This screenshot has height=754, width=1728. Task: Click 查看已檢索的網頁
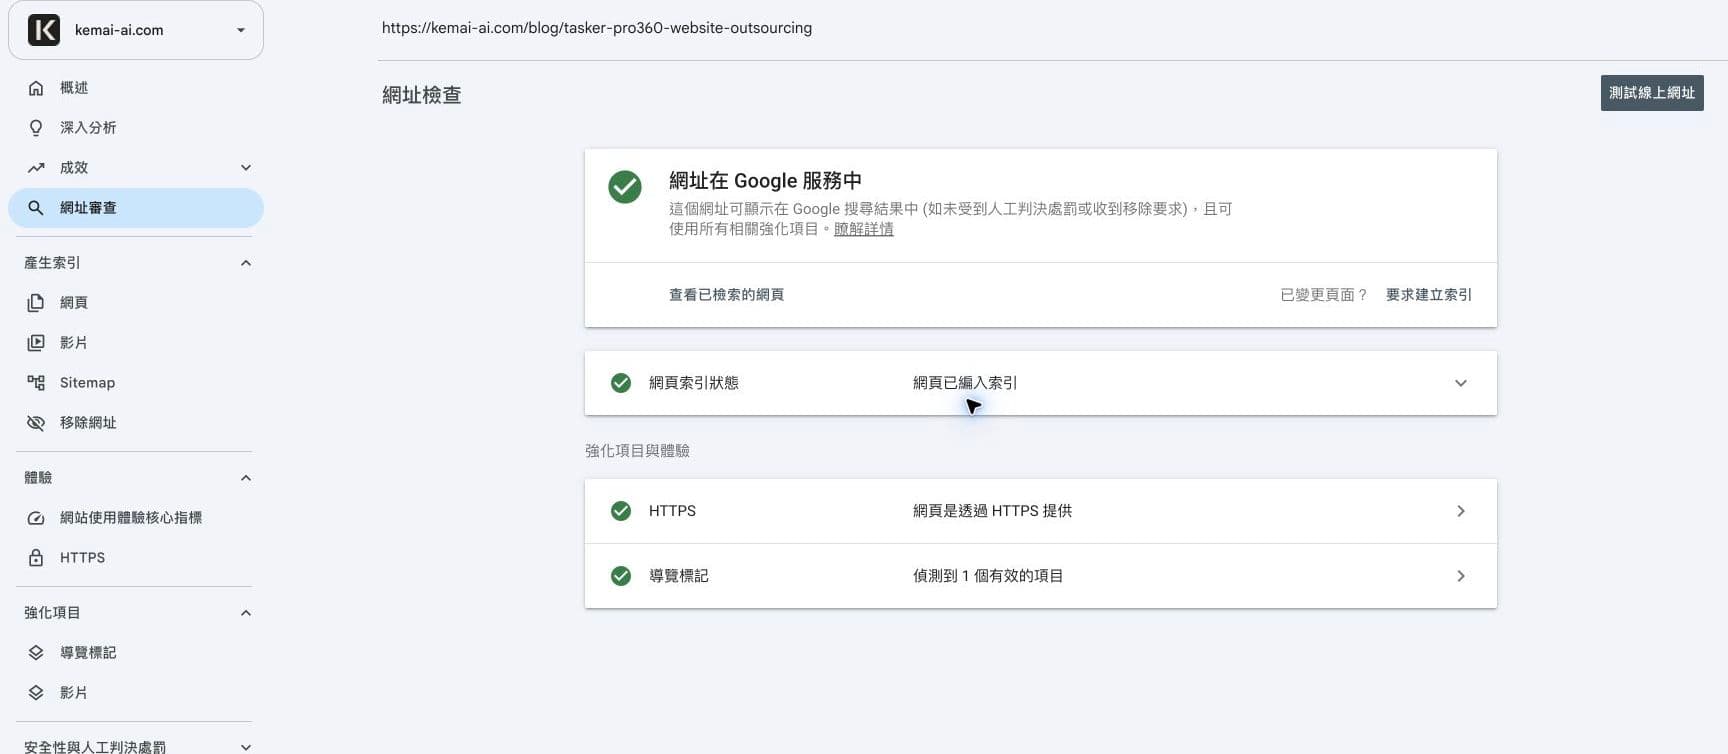tap(726, 295)
